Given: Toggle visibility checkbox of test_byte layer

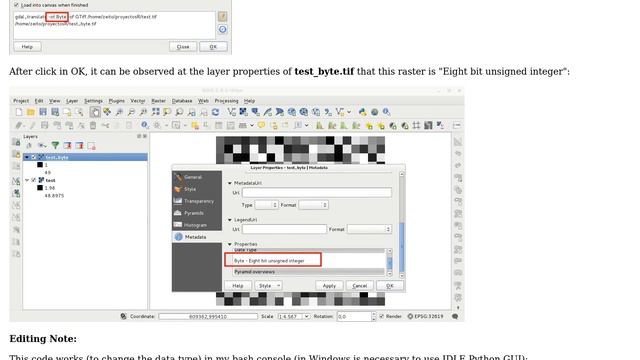Looking at the screenshot, I should pyautogui.click(x=34, y=157).
